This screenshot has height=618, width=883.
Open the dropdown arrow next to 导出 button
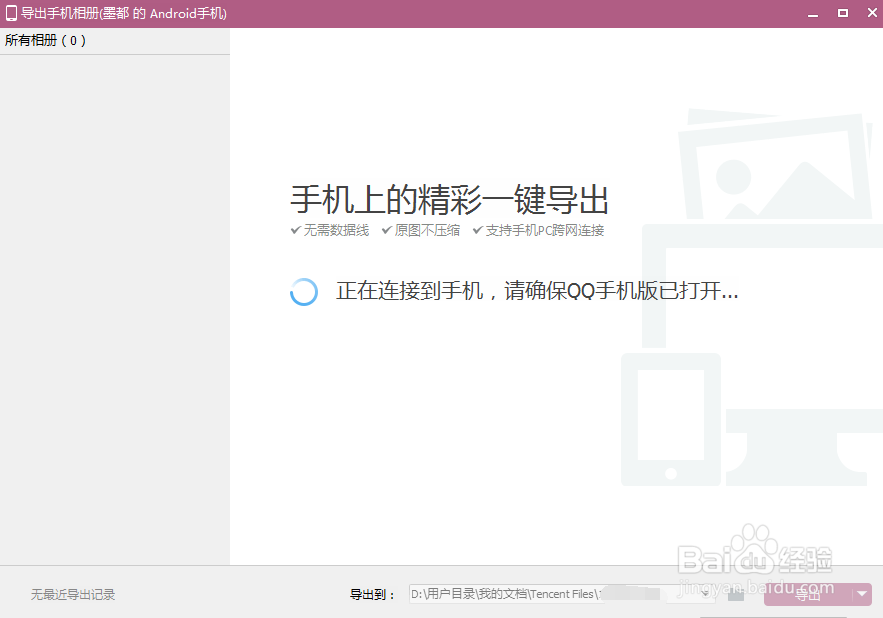(x=862, y=594)
